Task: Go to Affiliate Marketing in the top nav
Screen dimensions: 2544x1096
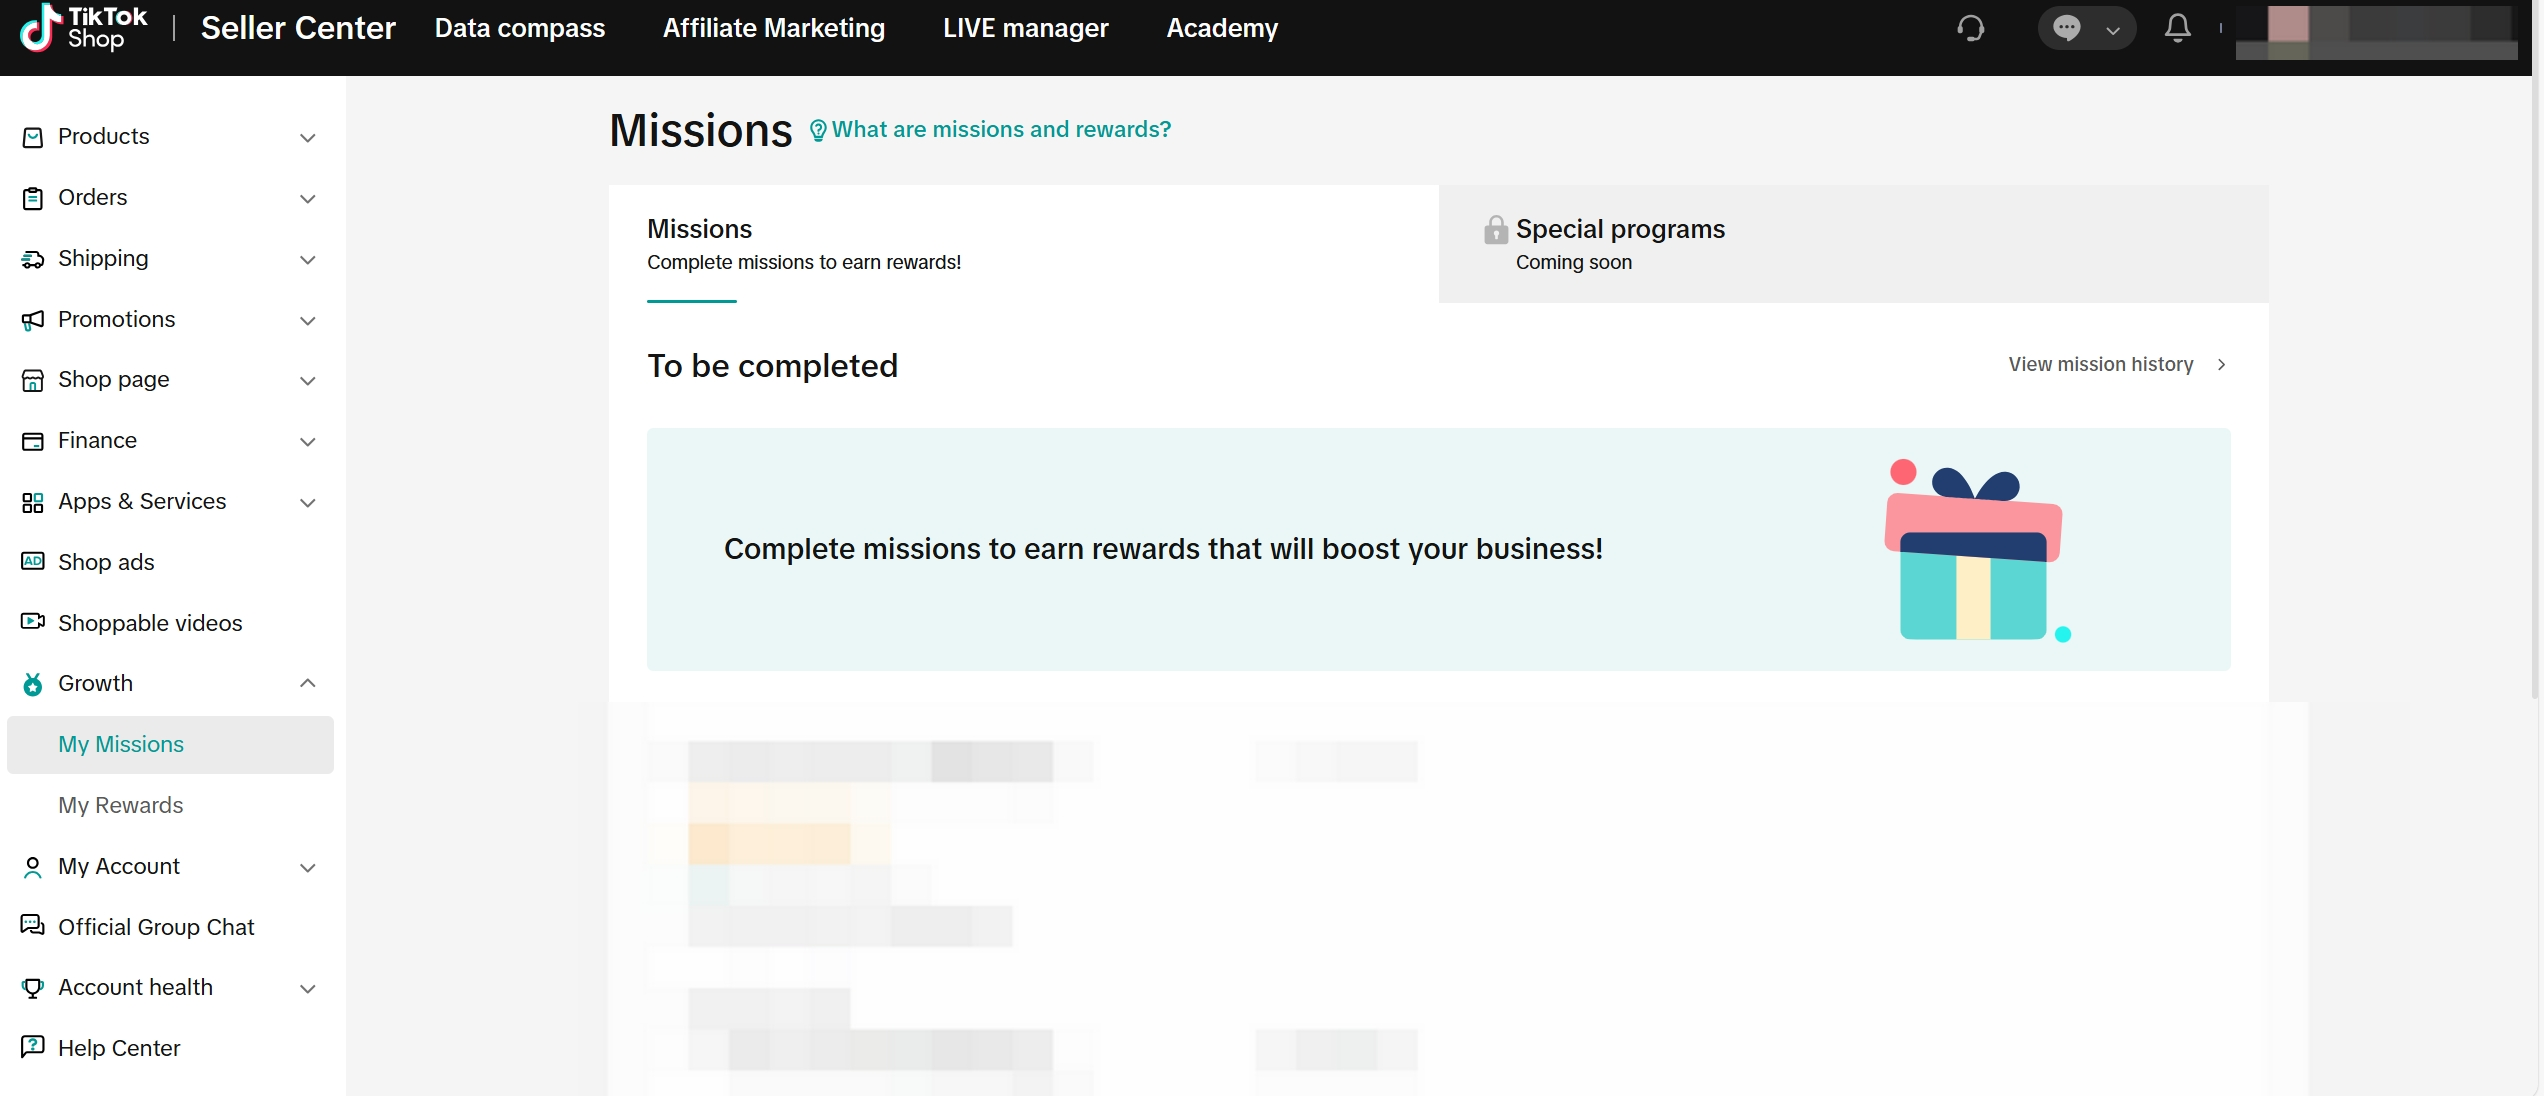Action: tap(773, 28)
